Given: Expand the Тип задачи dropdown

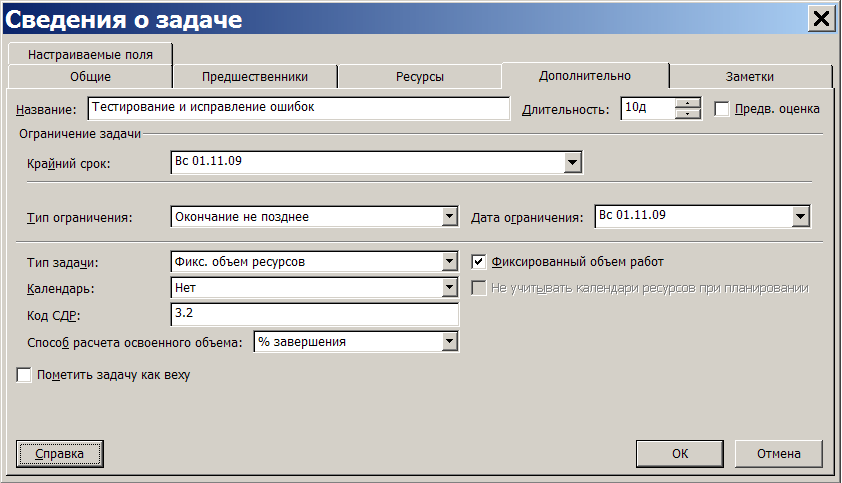Looking at the screenshot, I should tap(449, 262).
